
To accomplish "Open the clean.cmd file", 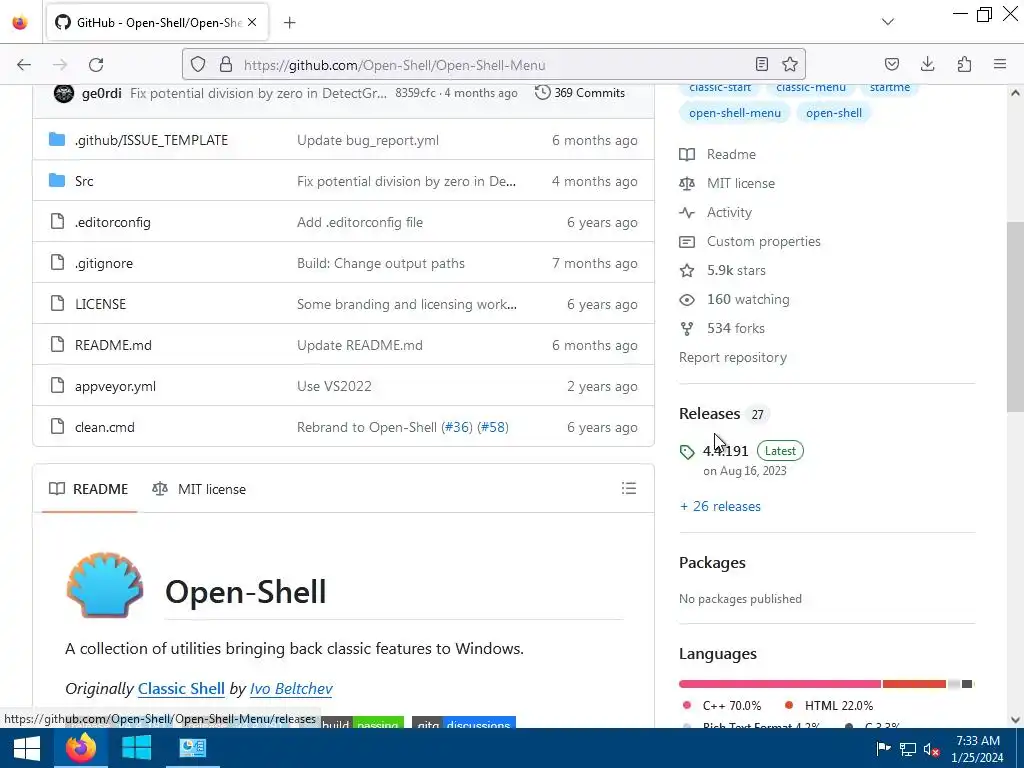I will (x=104, y=428).
